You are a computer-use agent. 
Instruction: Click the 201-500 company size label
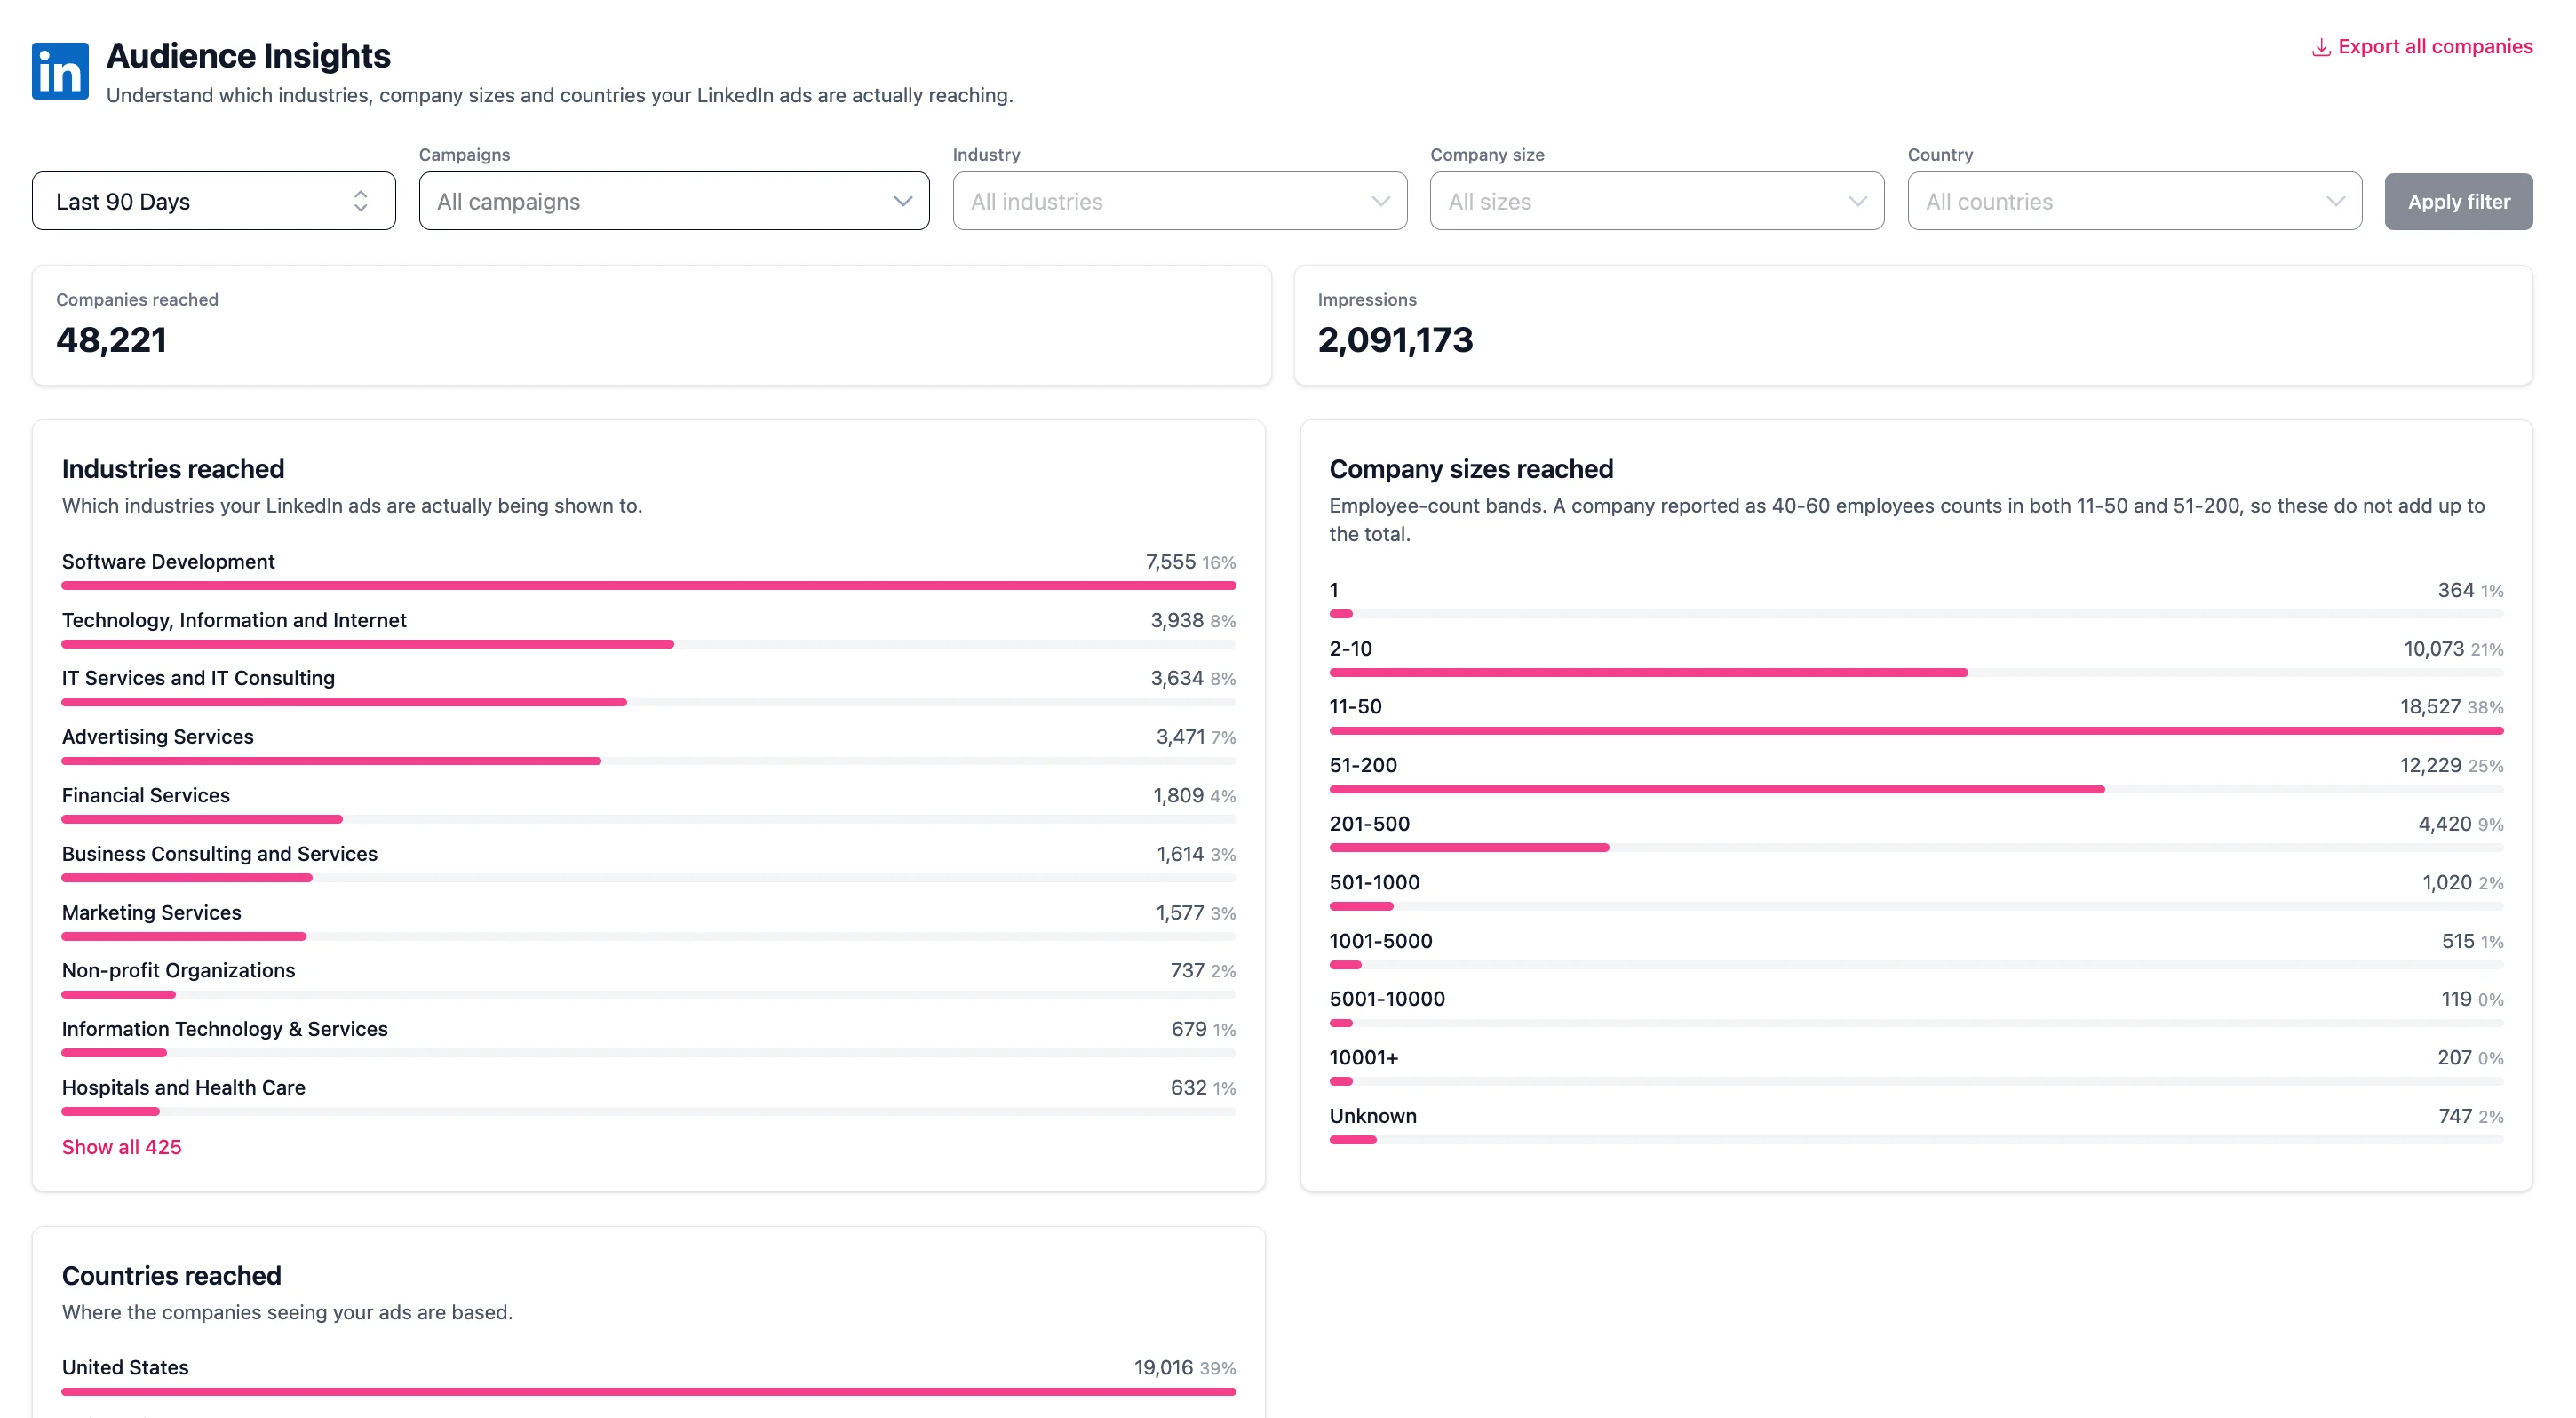click(x=1369, y=824)
